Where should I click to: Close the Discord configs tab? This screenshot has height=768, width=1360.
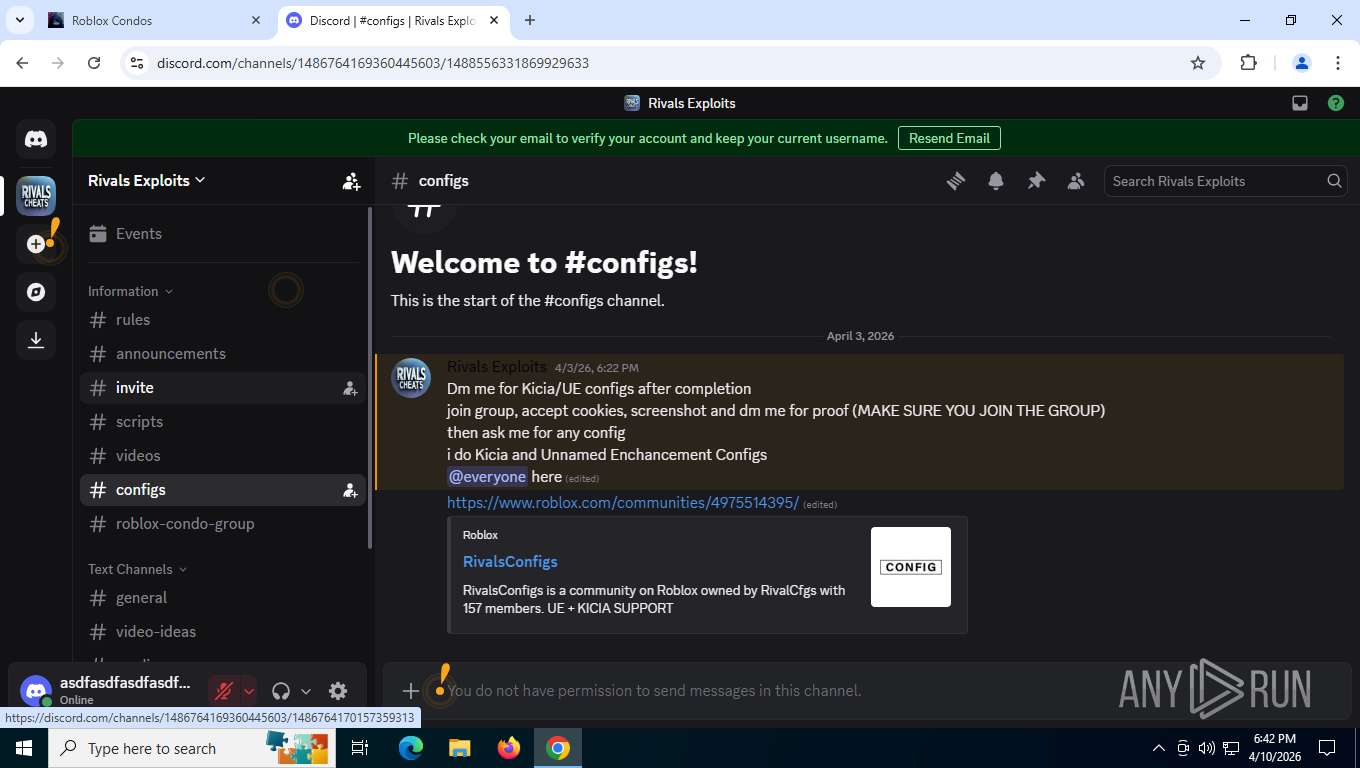[495, 20]
